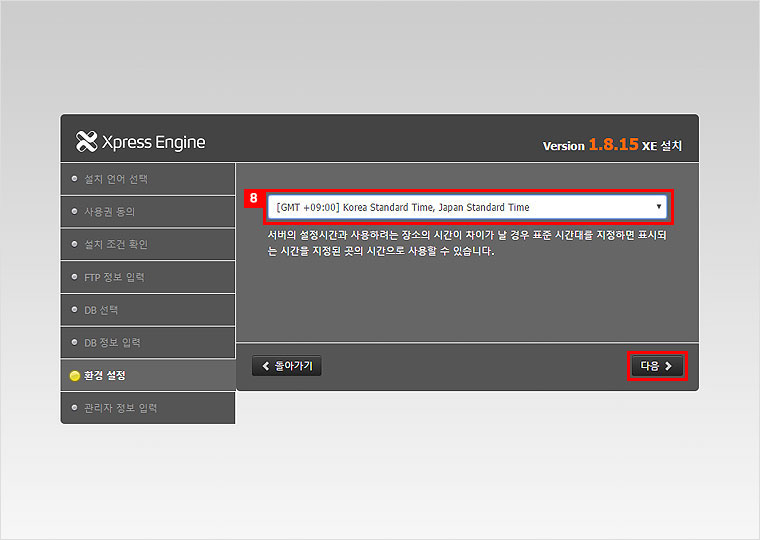Click the yellow bullet beside 환경 설정
760x540 pixels.
pyautogui.click(x=74, y=376)
